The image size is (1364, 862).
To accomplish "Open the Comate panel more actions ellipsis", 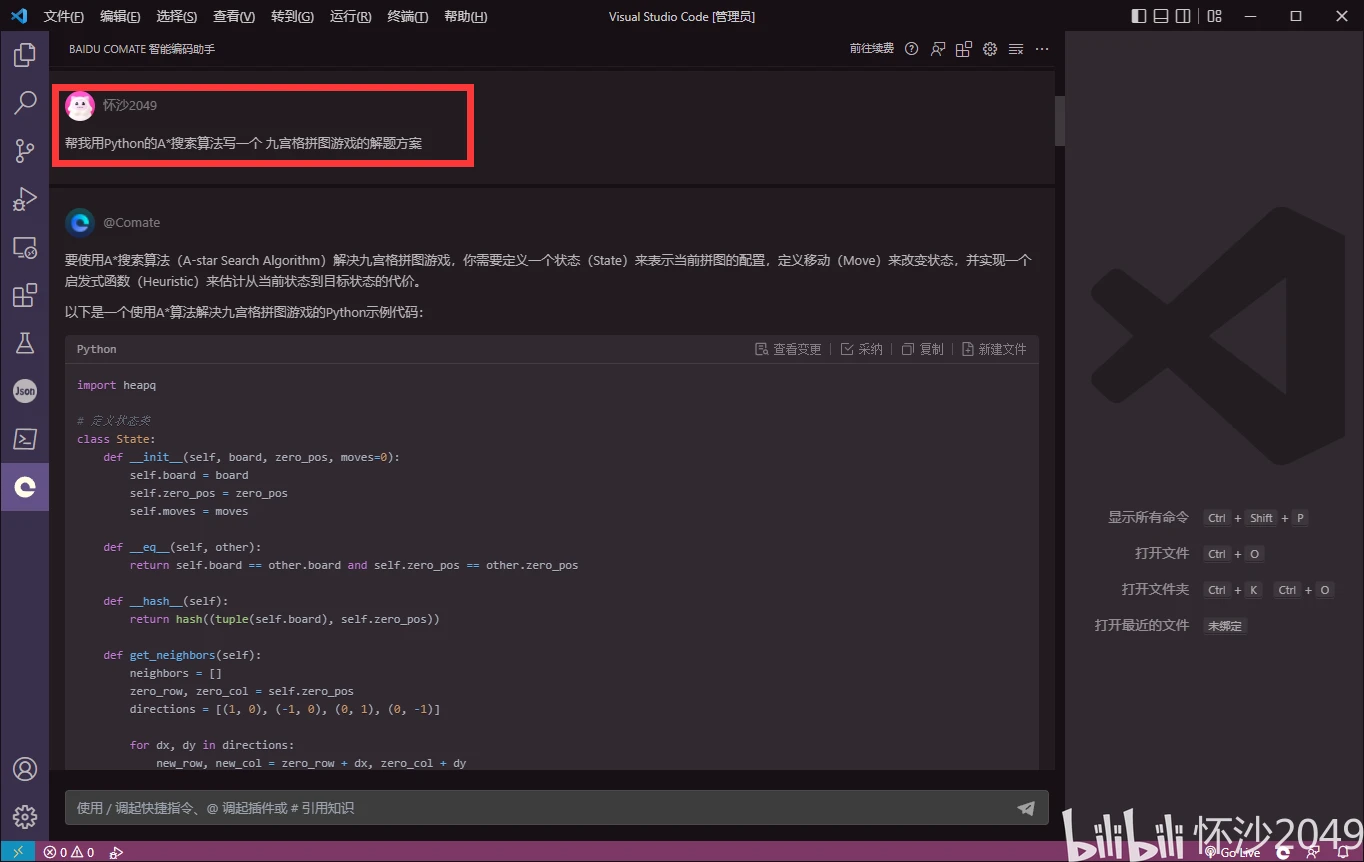I will coord(1042,49).
